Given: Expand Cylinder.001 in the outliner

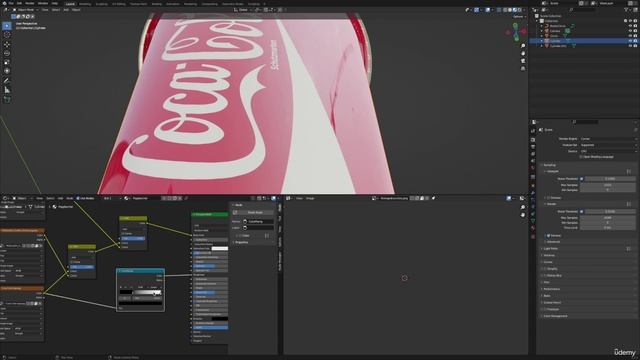Looking at the screenshot, I should click(542, 46).
